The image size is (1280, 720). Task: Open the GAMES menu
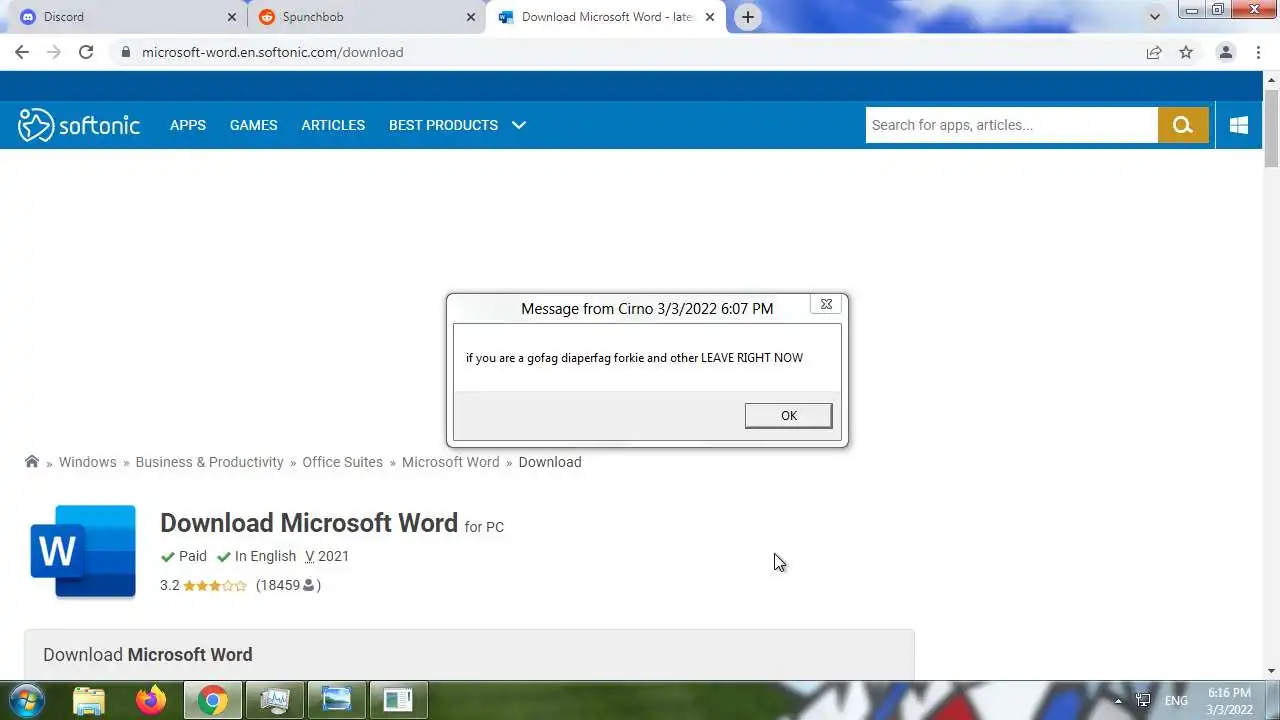(254, 125)
